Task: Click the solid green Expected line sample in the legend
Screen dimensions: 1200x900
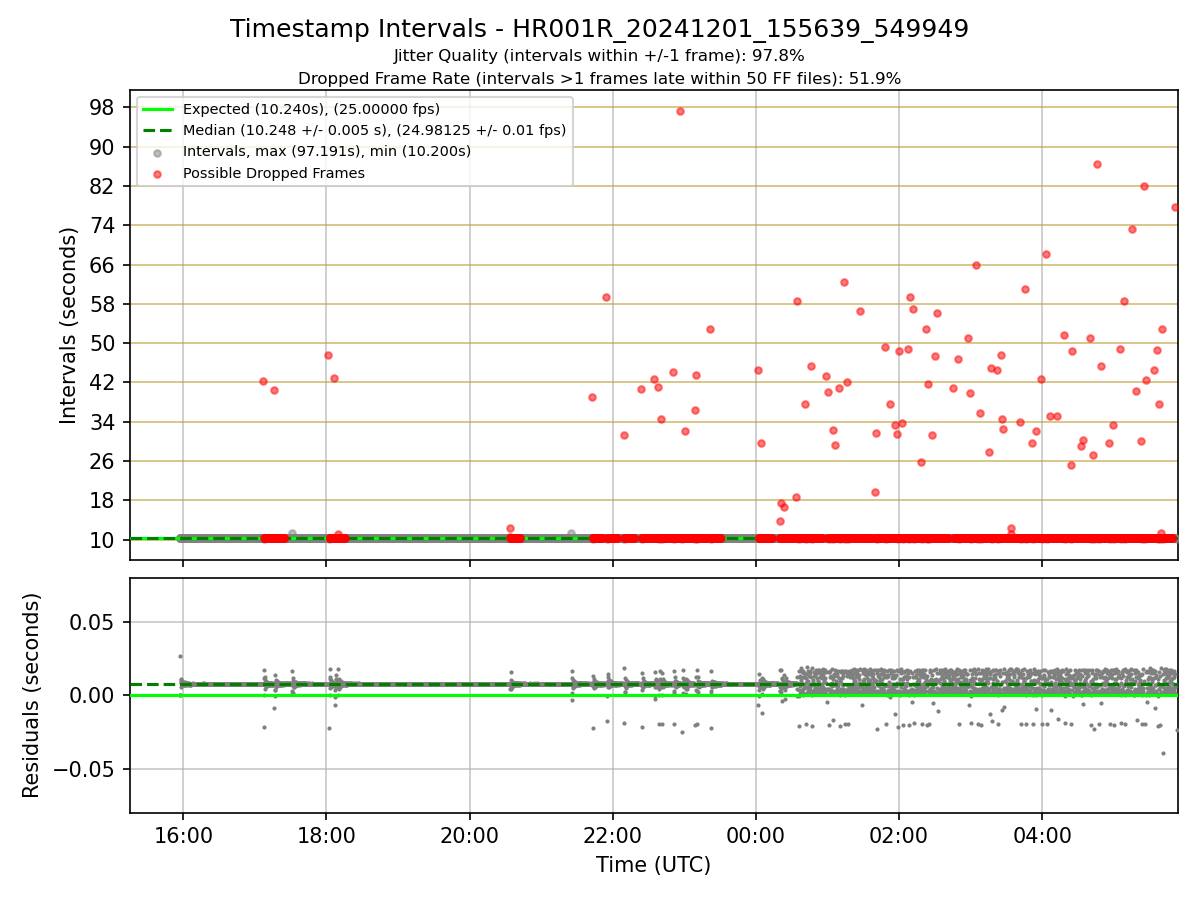Action: [158, 109]
